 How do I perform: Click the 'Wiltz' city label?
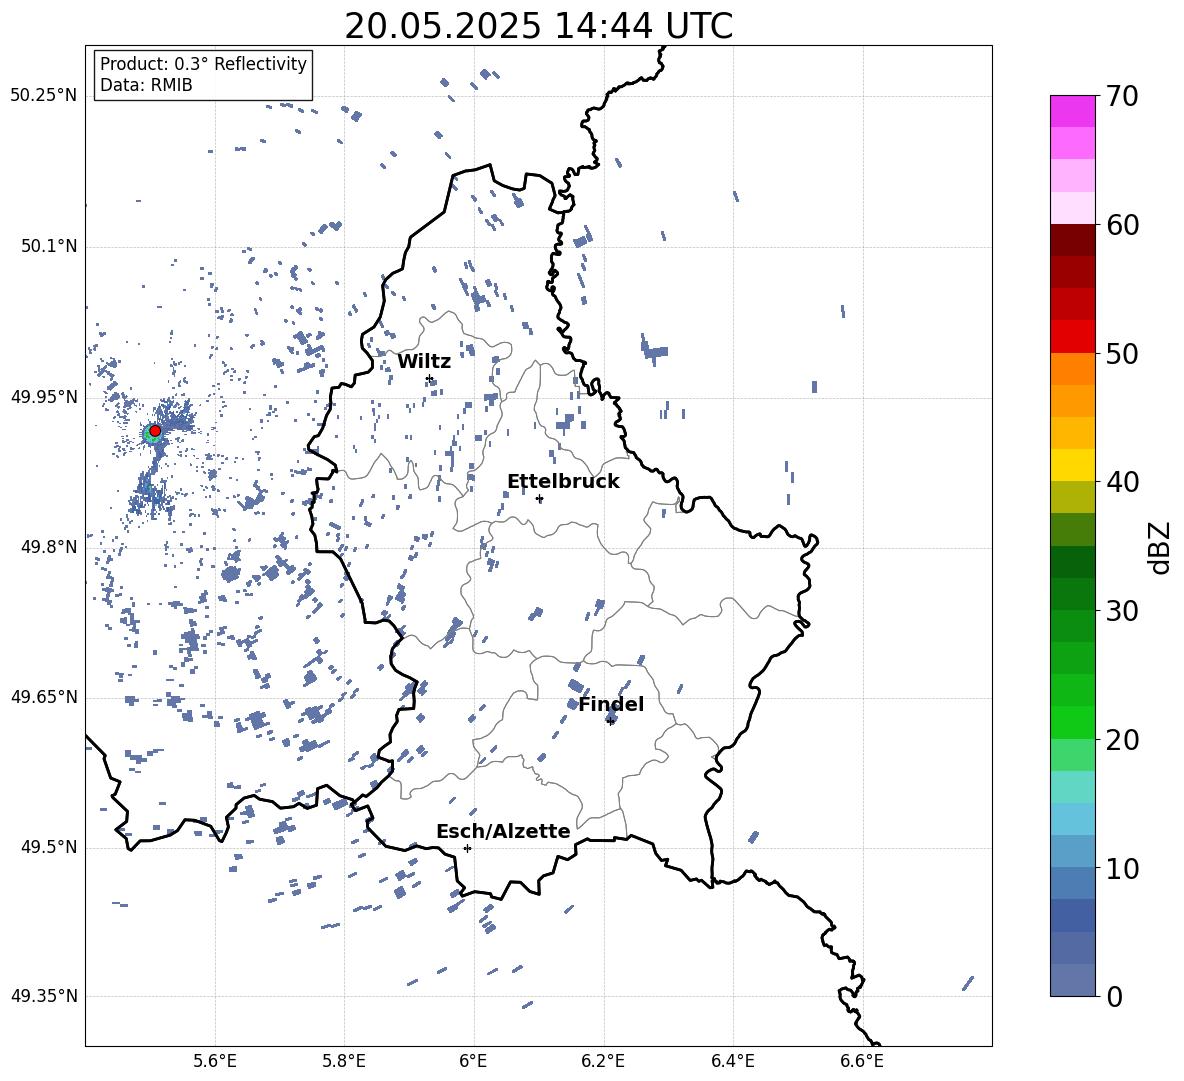424,362
